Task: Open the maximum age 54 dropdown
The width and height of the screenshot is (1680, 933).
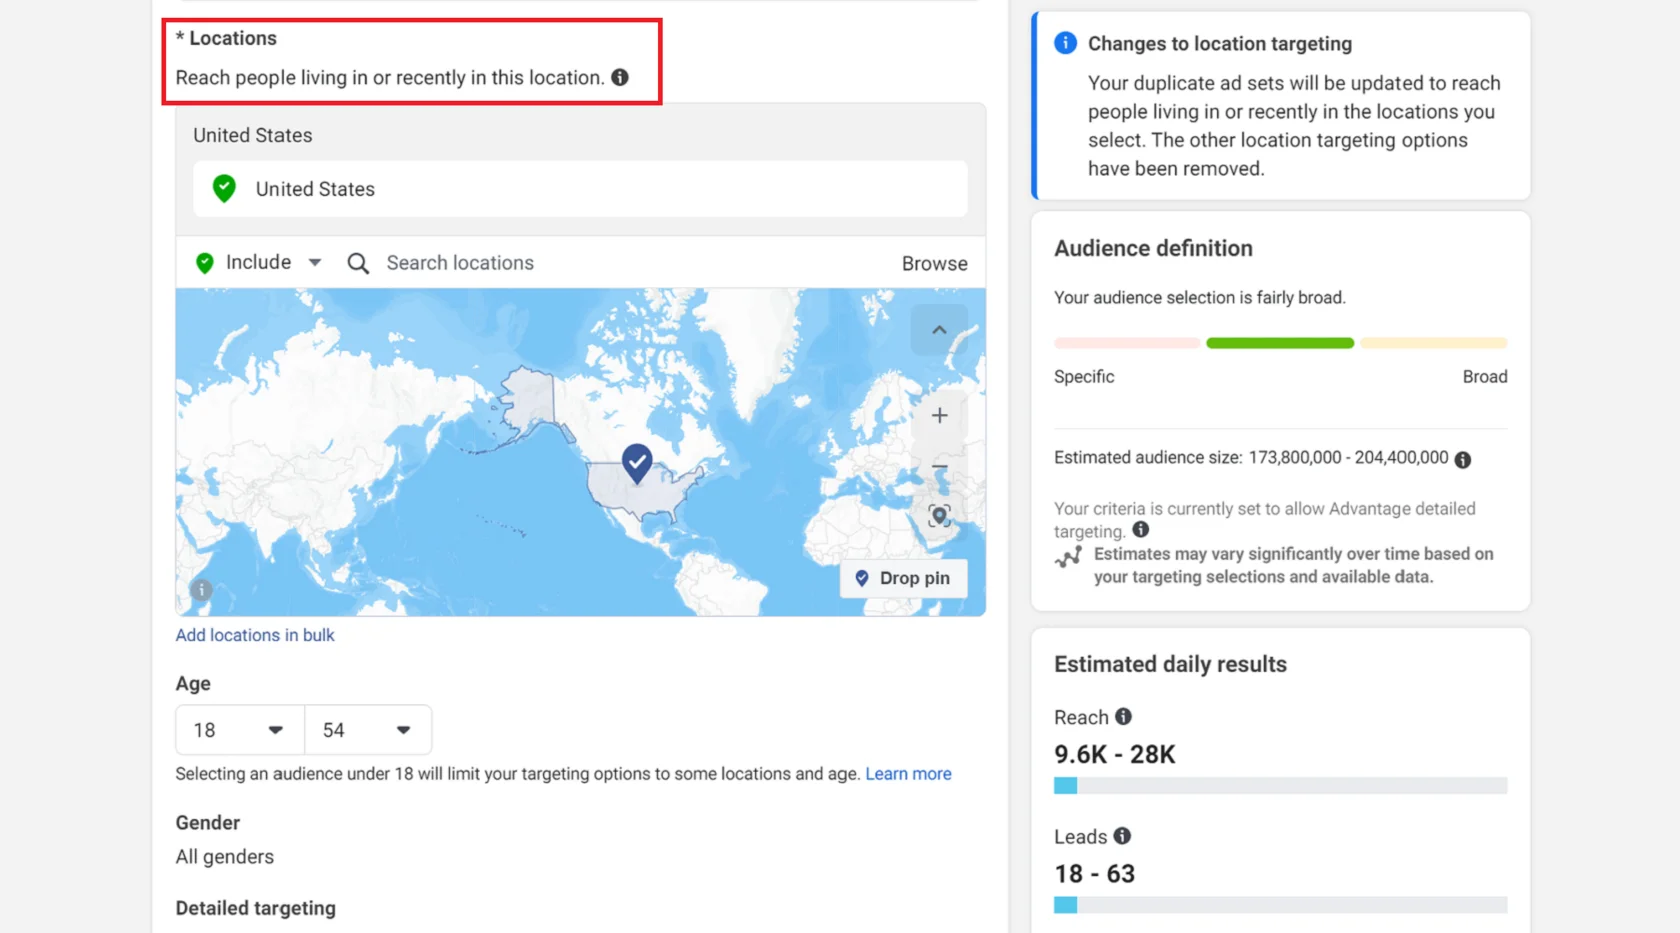Action: [x=367, y=730]
